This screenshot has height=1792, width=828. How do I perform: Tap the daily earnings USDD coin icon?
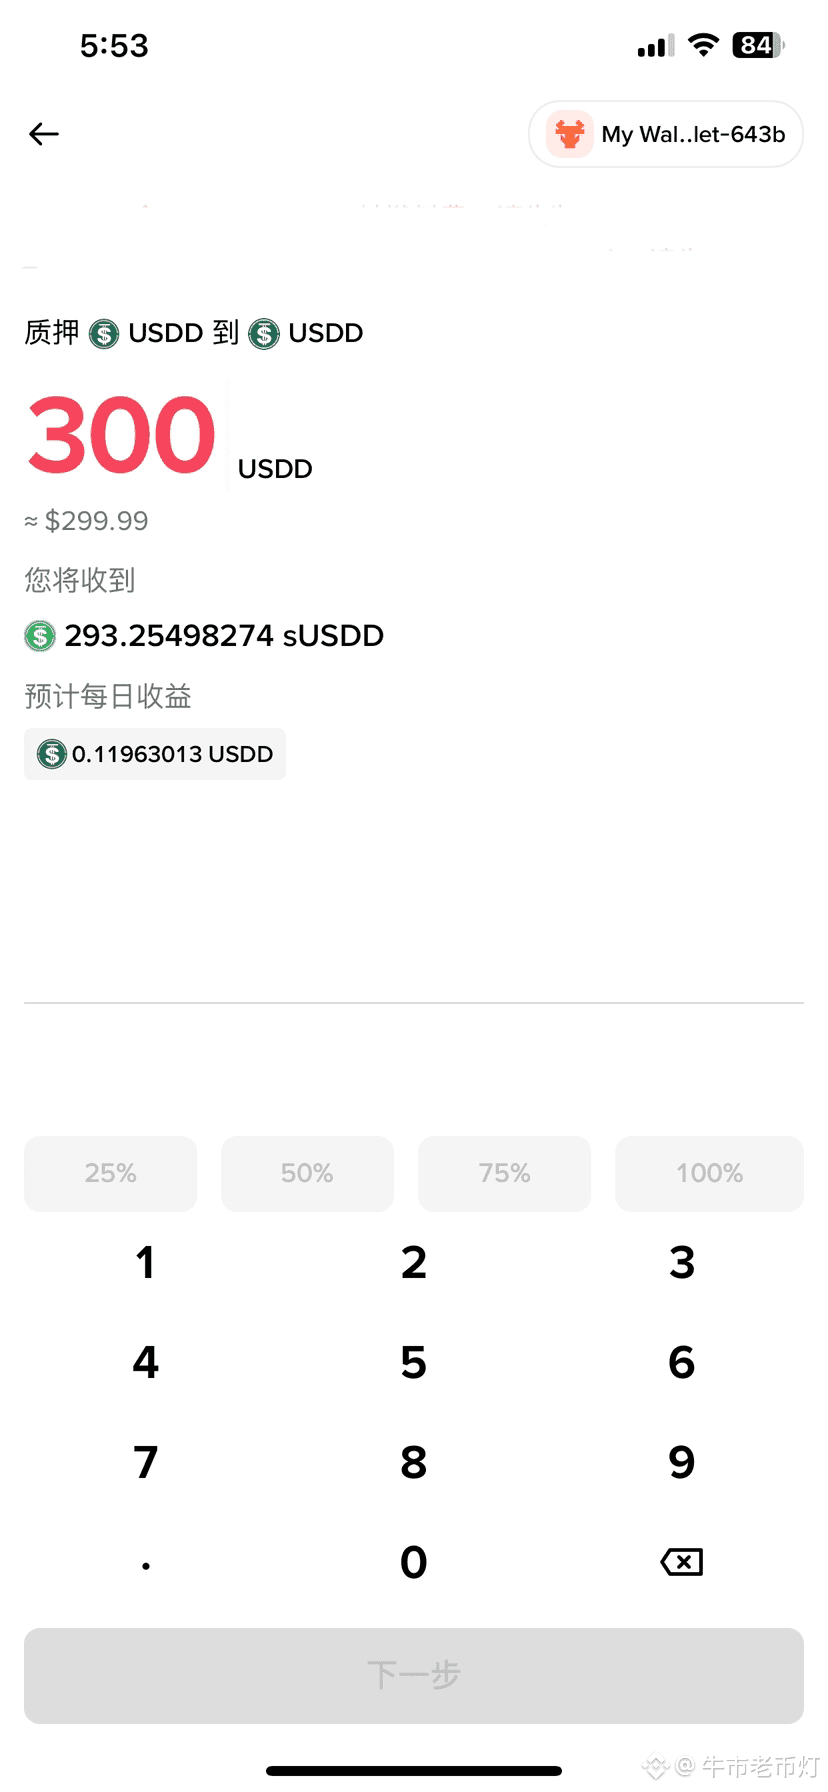coord(52,754)
